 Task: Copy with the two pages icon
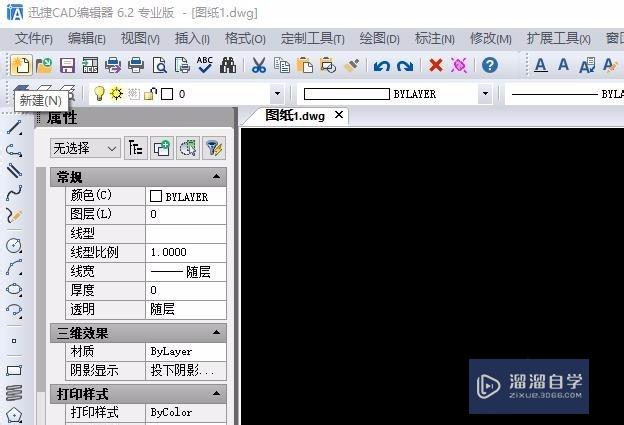coord(282,65)
